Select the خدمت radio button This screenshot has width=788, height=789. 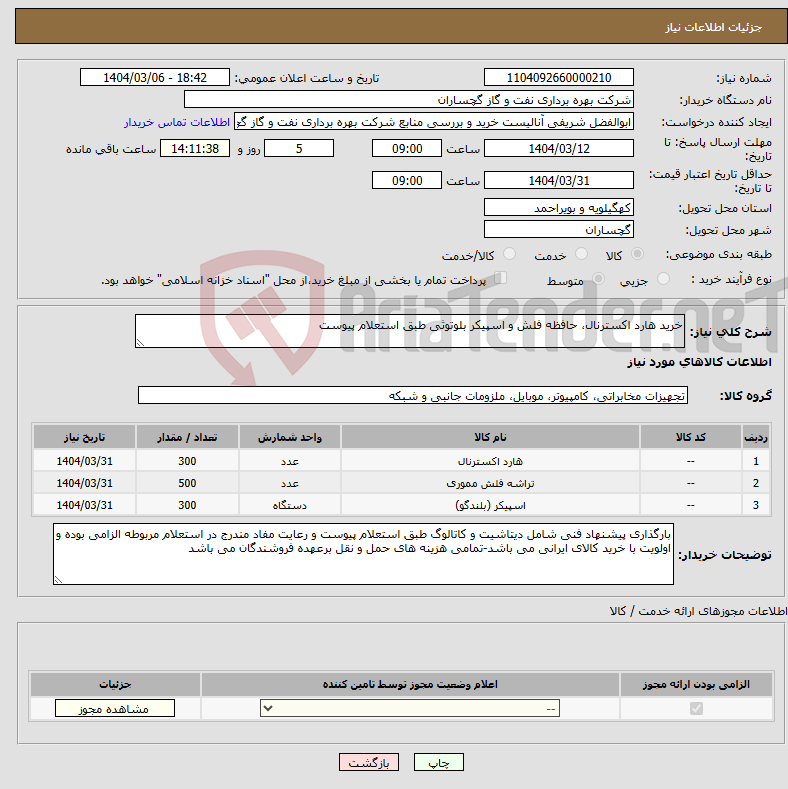(x=581, y=254)
